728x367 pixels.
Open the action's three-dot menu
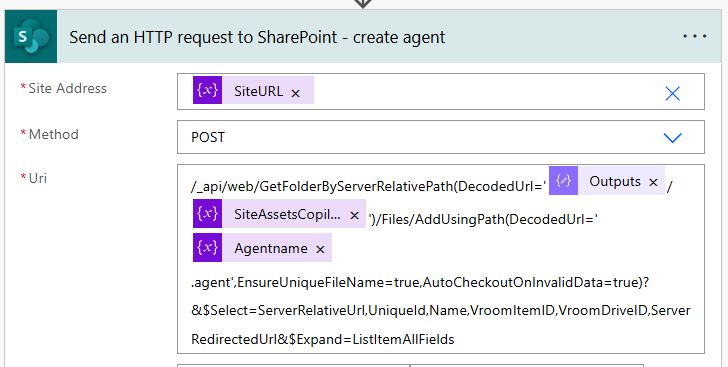(695, 36)
